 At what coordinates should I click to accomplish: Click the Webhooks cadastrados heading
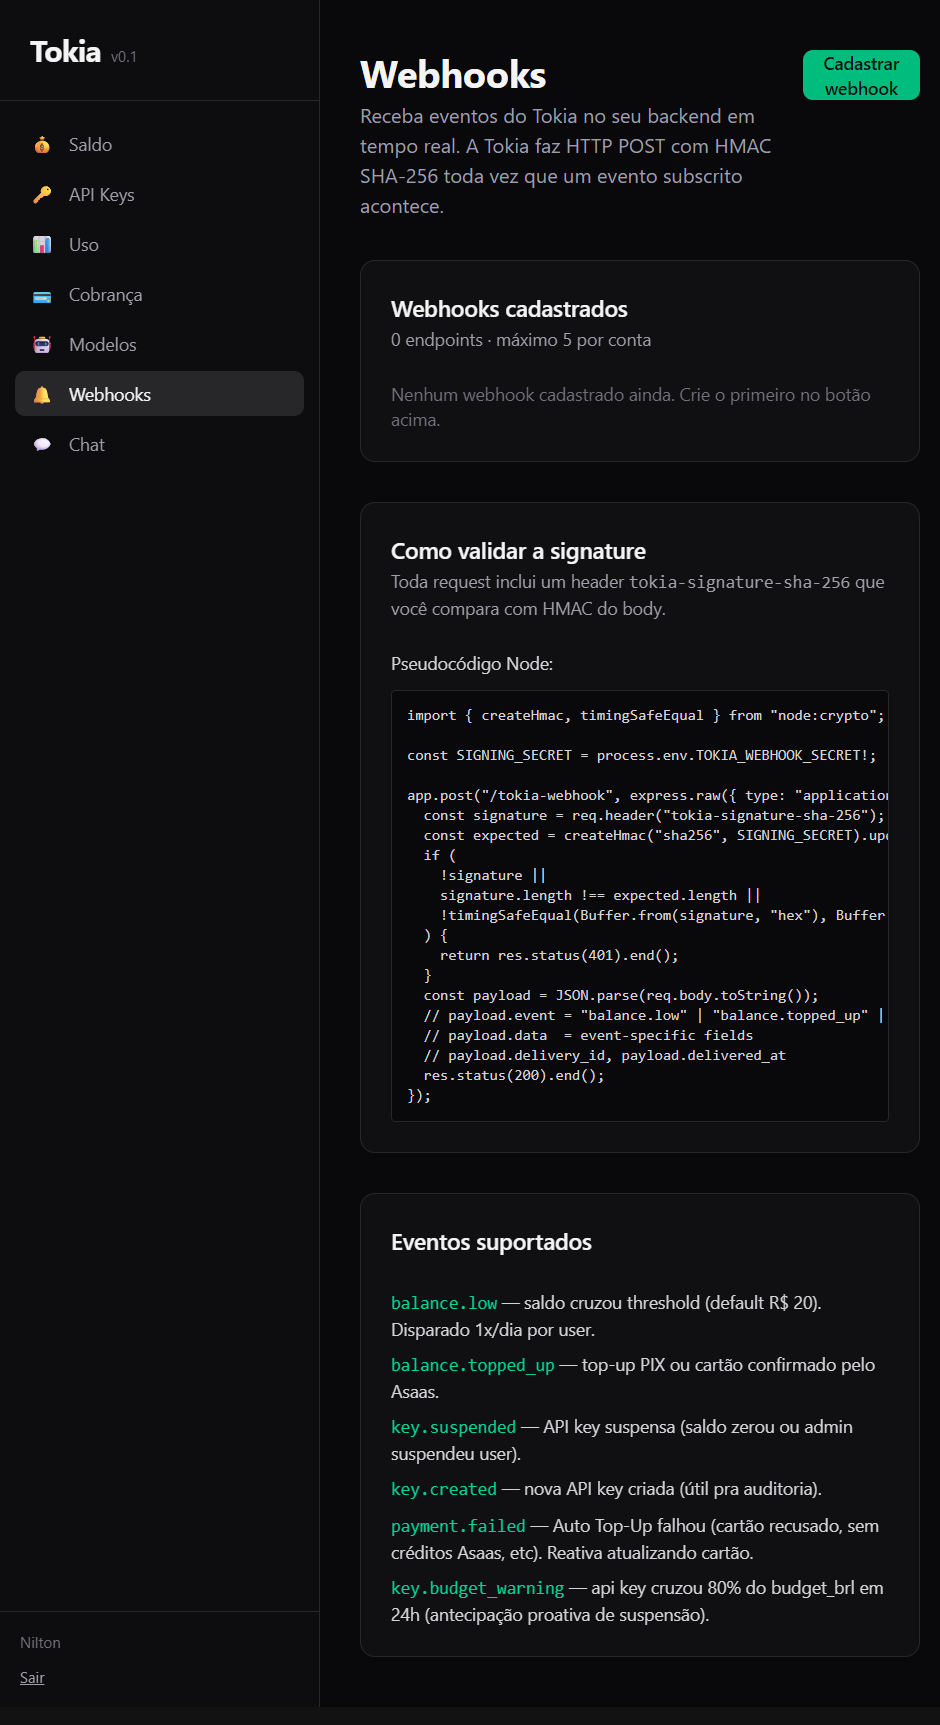click(x=509, y=309)
